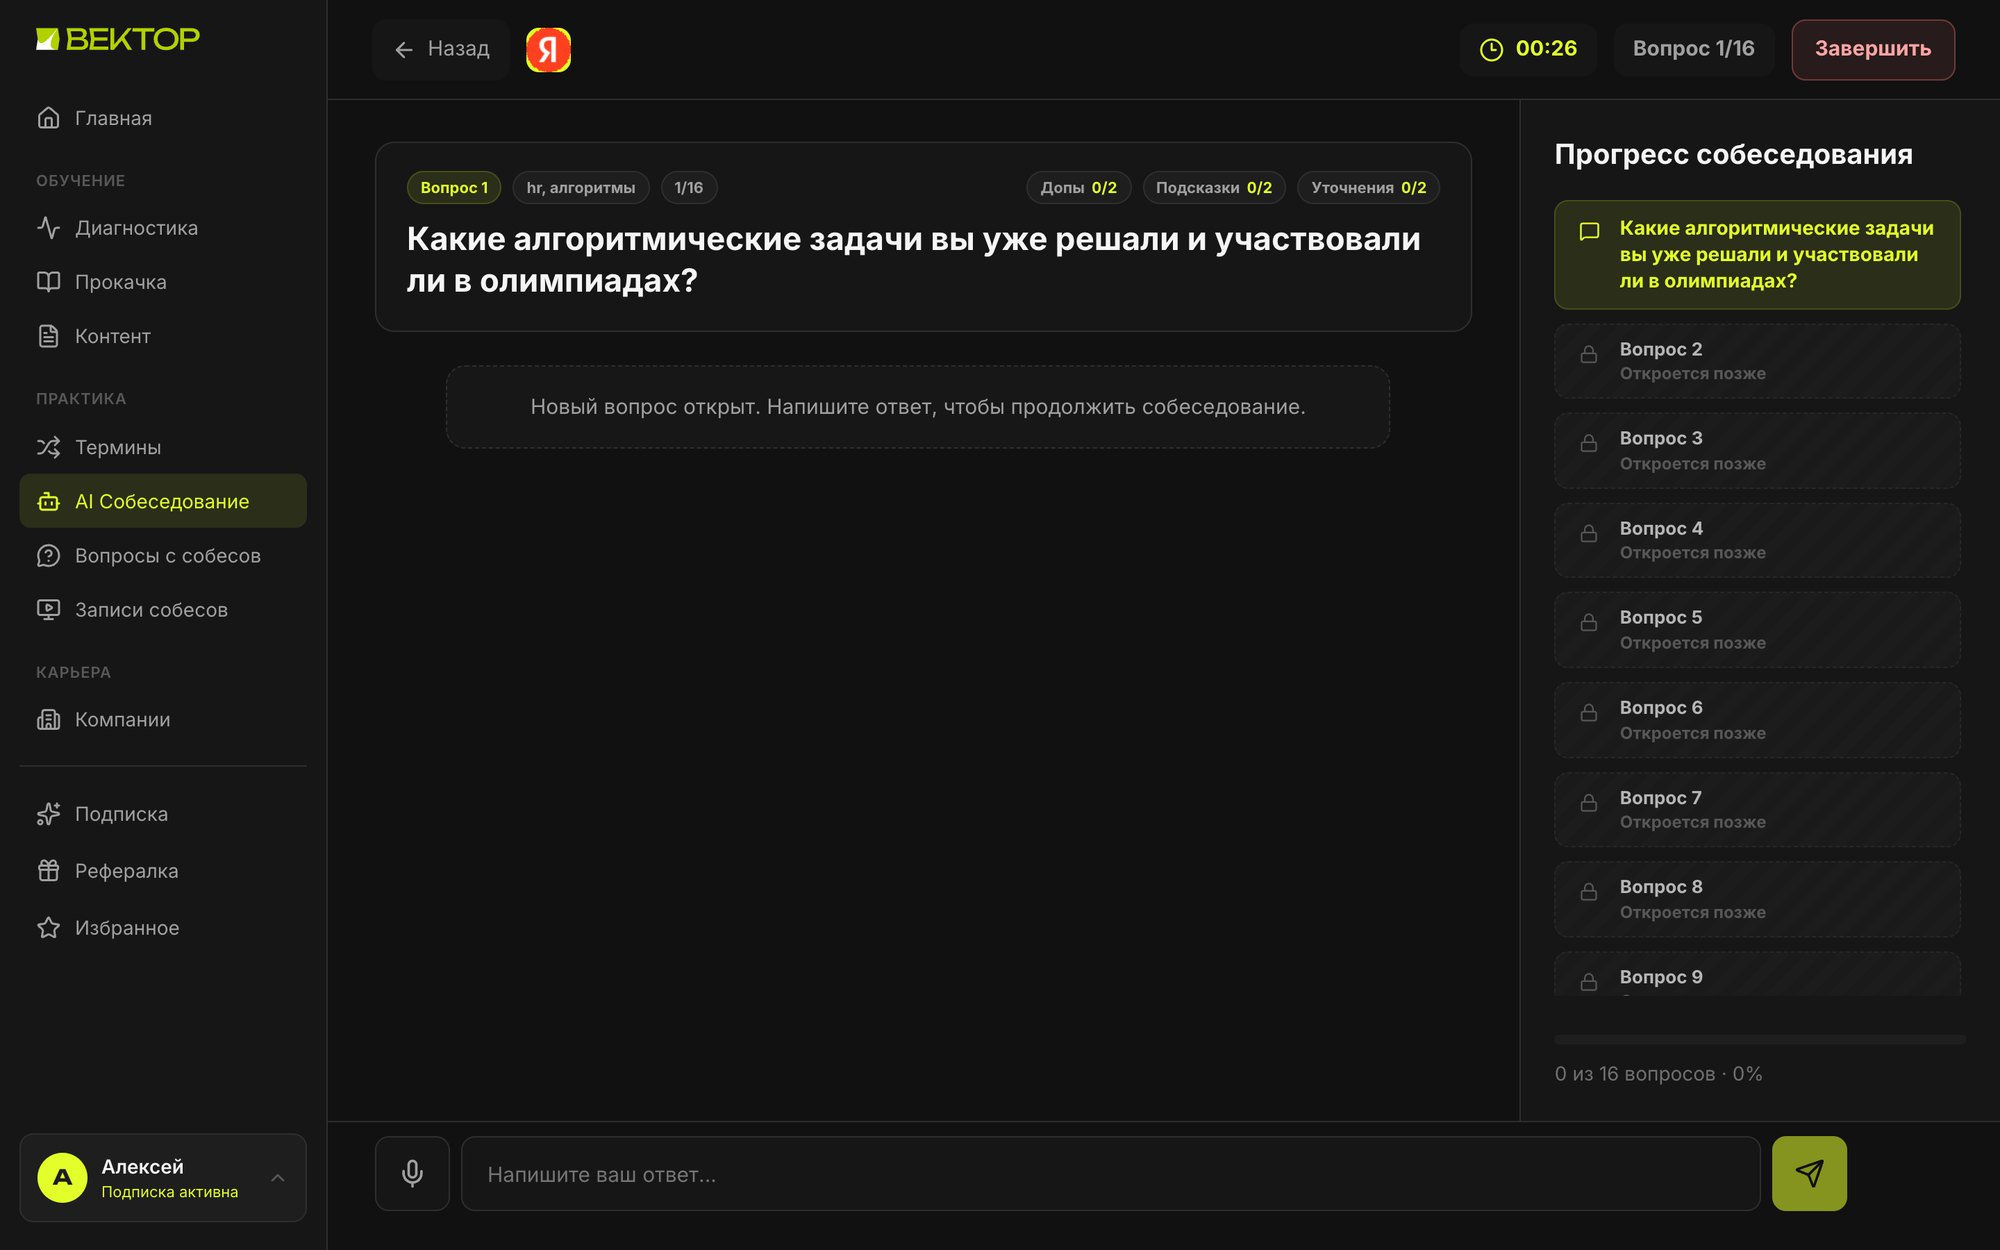Click the Диагностика pulse icon
Screen dimensions: 2000x1250
(48, 228)
